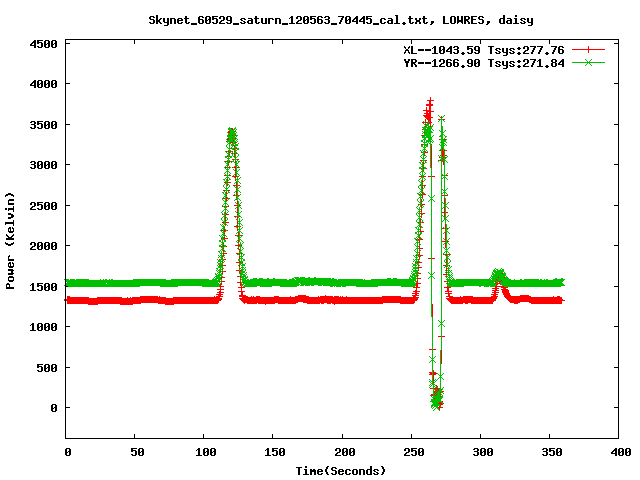Click the 400 x-axis tick label
This screenshot has width=640, height=480.
pos(620,452)
